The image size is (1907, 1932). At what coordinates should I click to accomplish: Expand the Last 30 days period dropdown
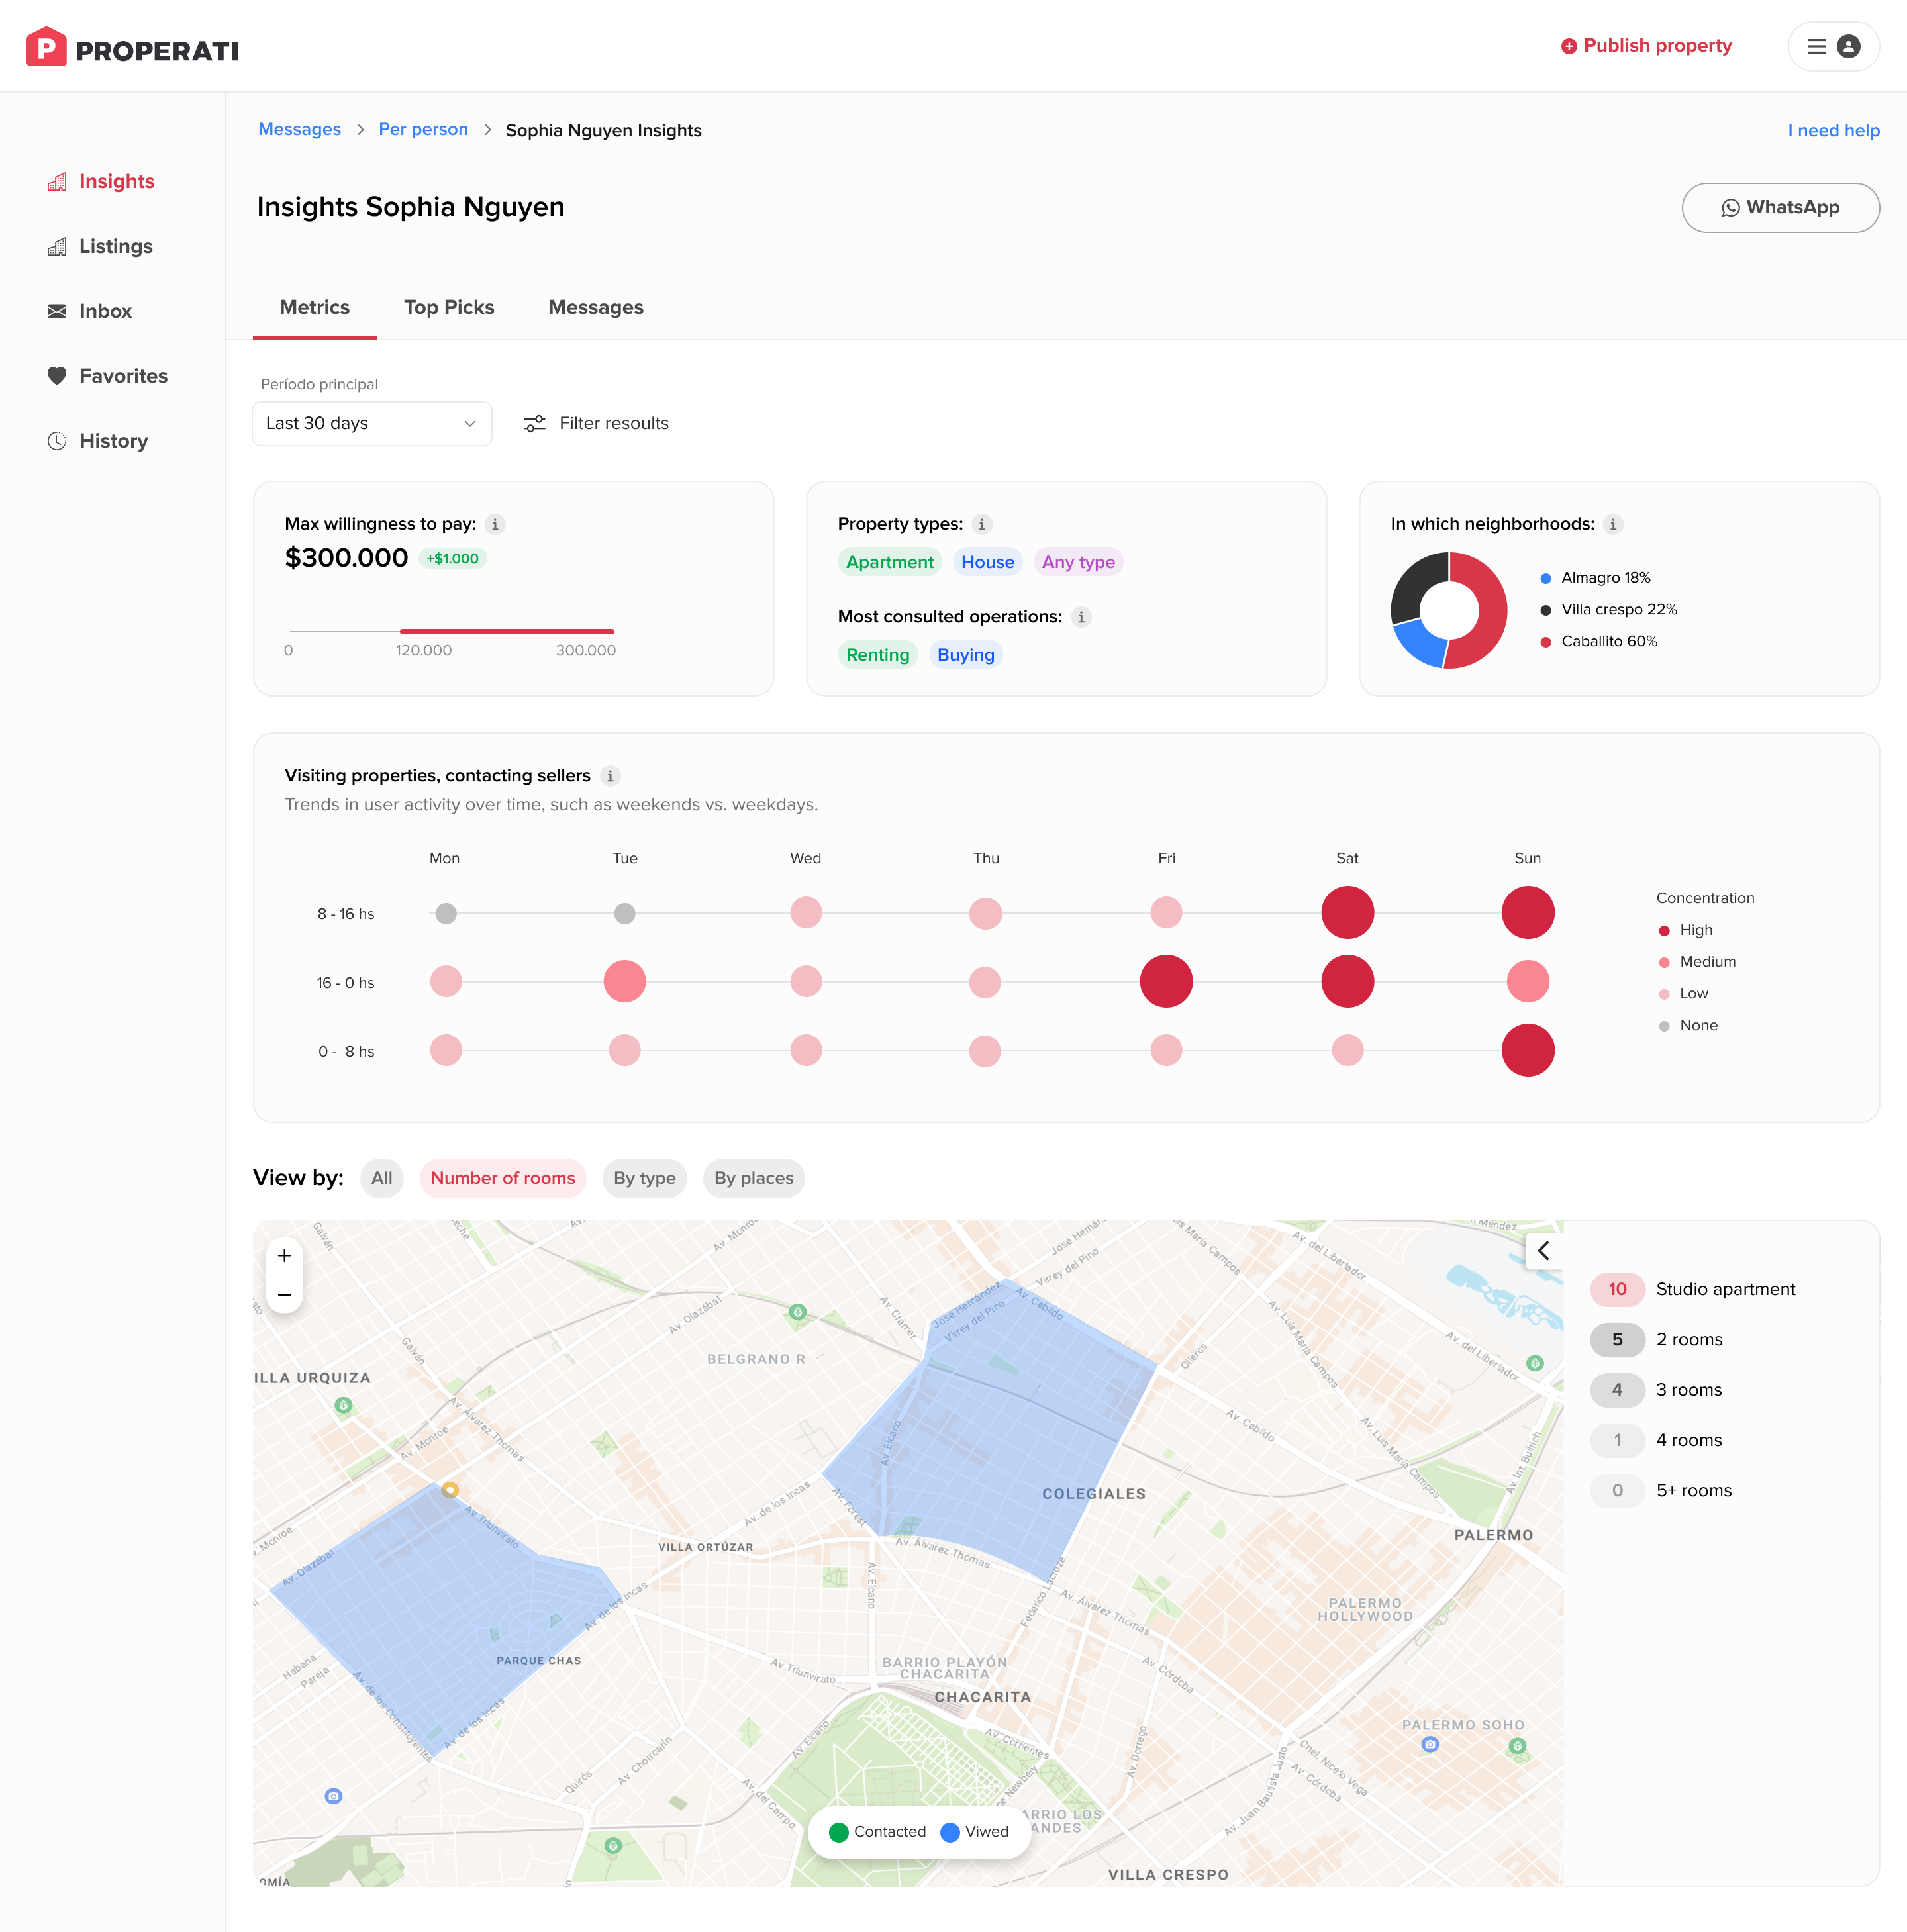click(x=371, y=423)
